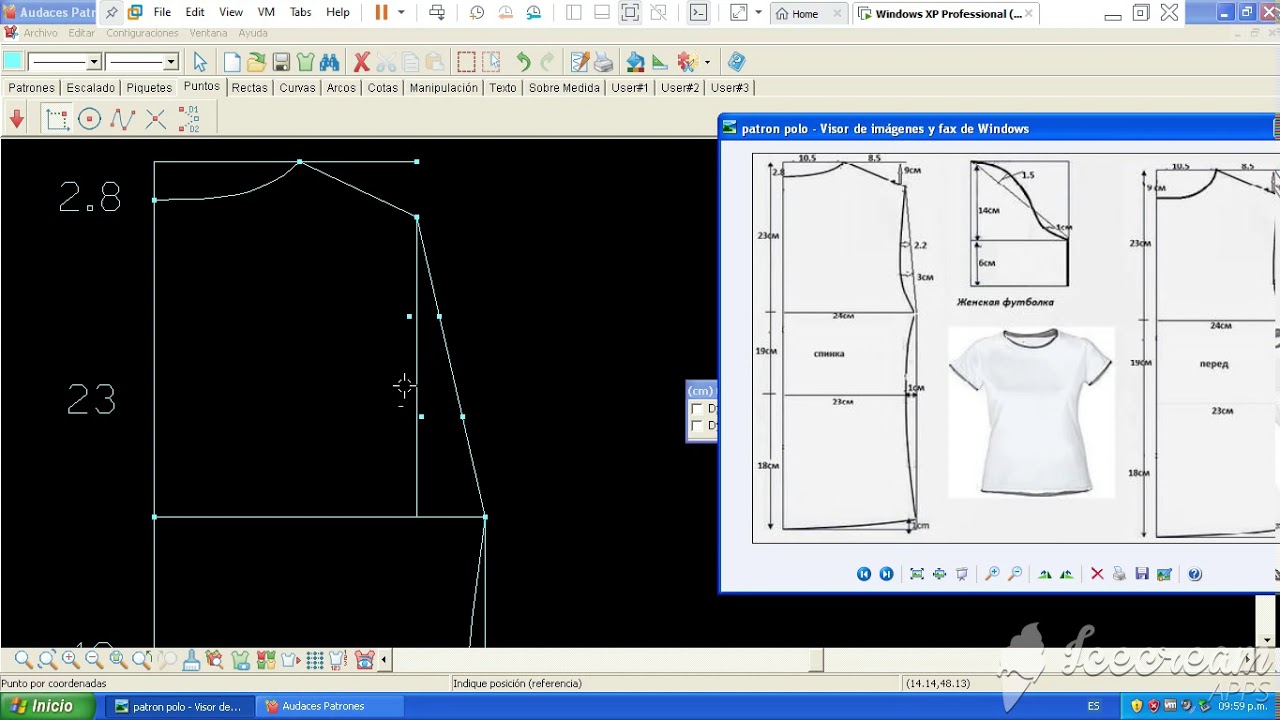This screenshot has width=1280, height=720.
Task: Click the horizontal scrollbar left arrow
Action: pyautogui.click(x=384, y=660)
